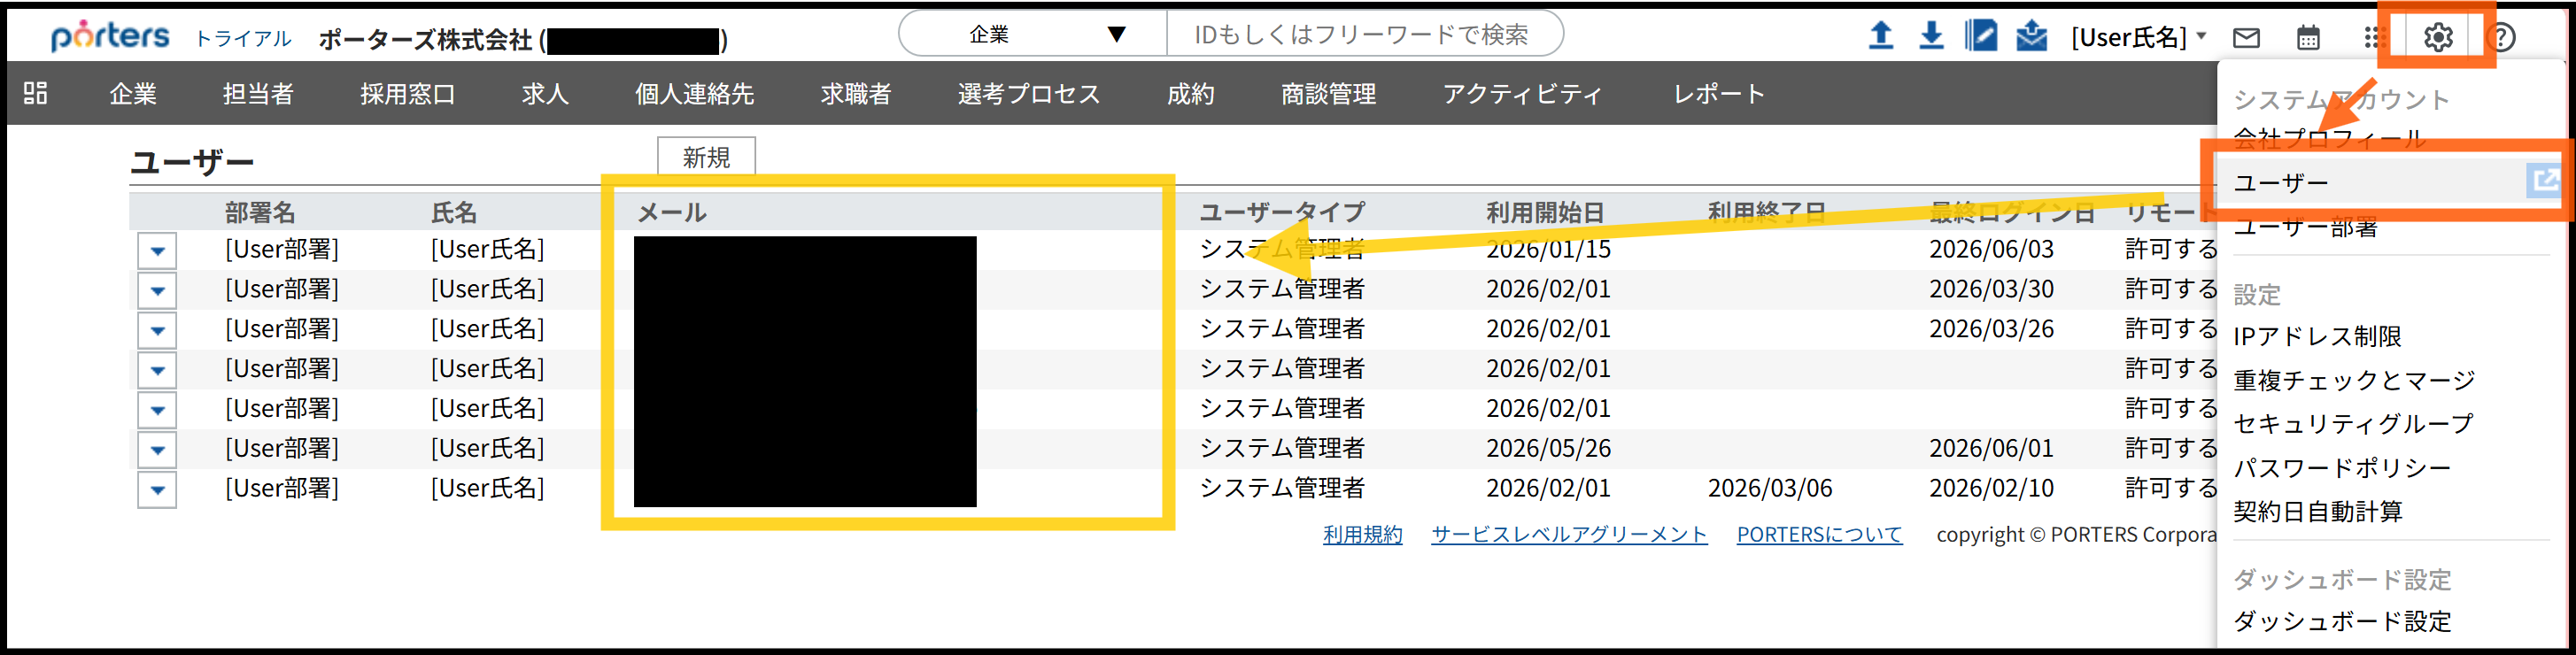Open row menu arrow for 2026/01/15 user
Image resolution: width=2576 pixels, height=655 pixels.
[x=157, y=250]
